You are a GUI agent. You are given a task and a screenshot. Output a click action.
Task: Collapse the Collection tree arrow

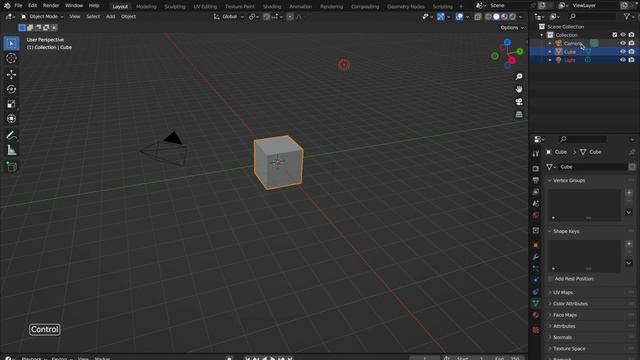point(542,35)
